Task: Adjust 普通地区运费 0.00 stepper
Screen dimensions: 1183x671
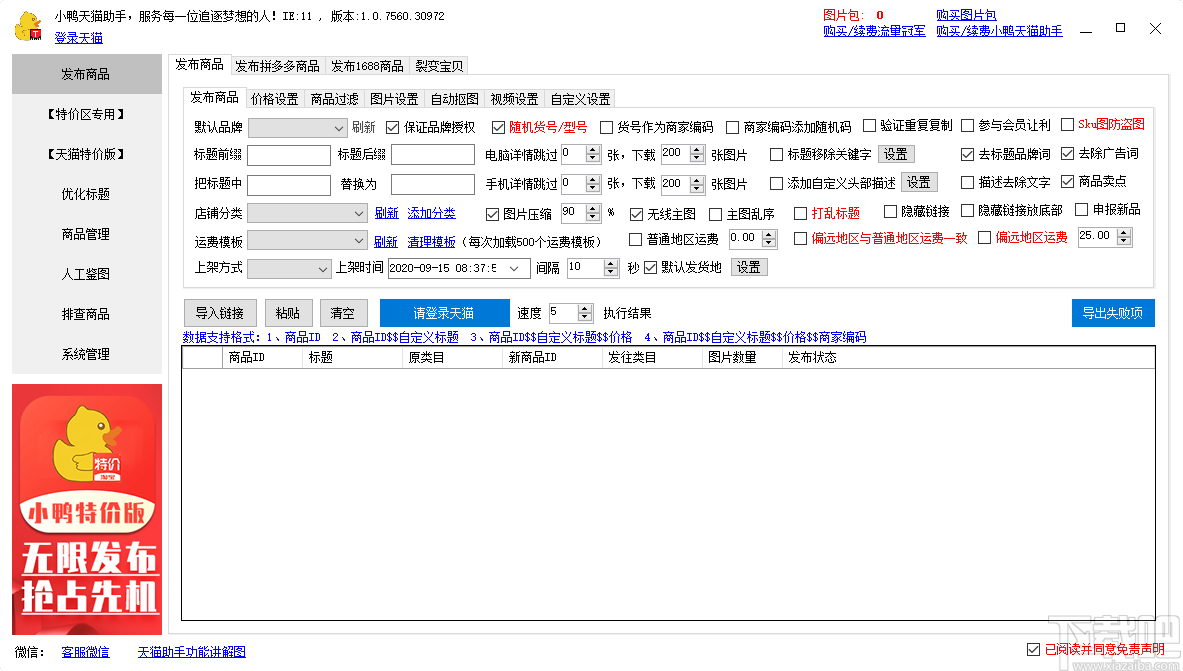Action: (769, 239)
